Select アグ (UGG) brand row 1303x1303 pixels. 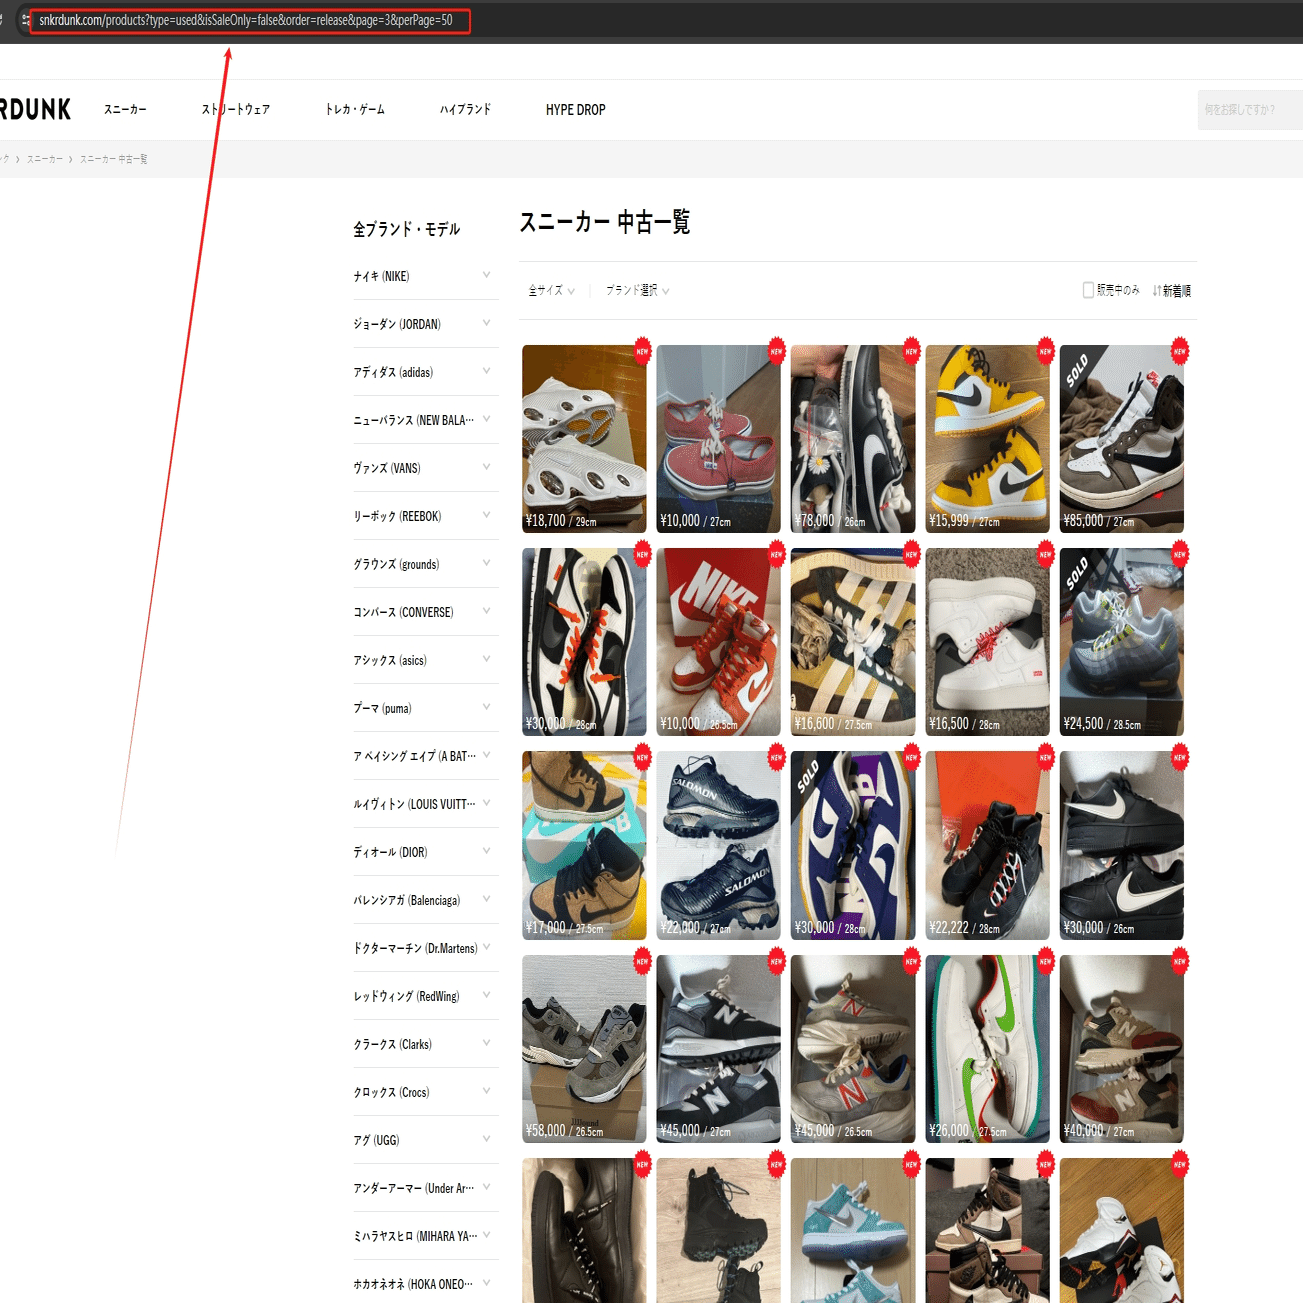pos(425,1140)
